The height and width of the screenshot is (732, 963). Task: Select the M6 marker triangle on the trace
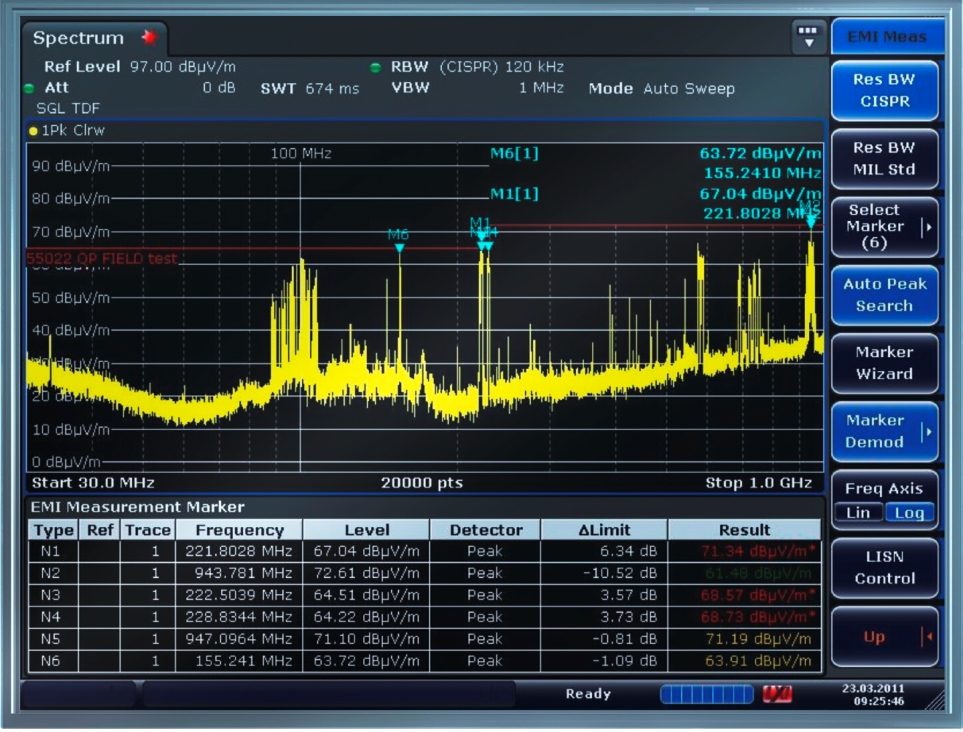(399, 247)
